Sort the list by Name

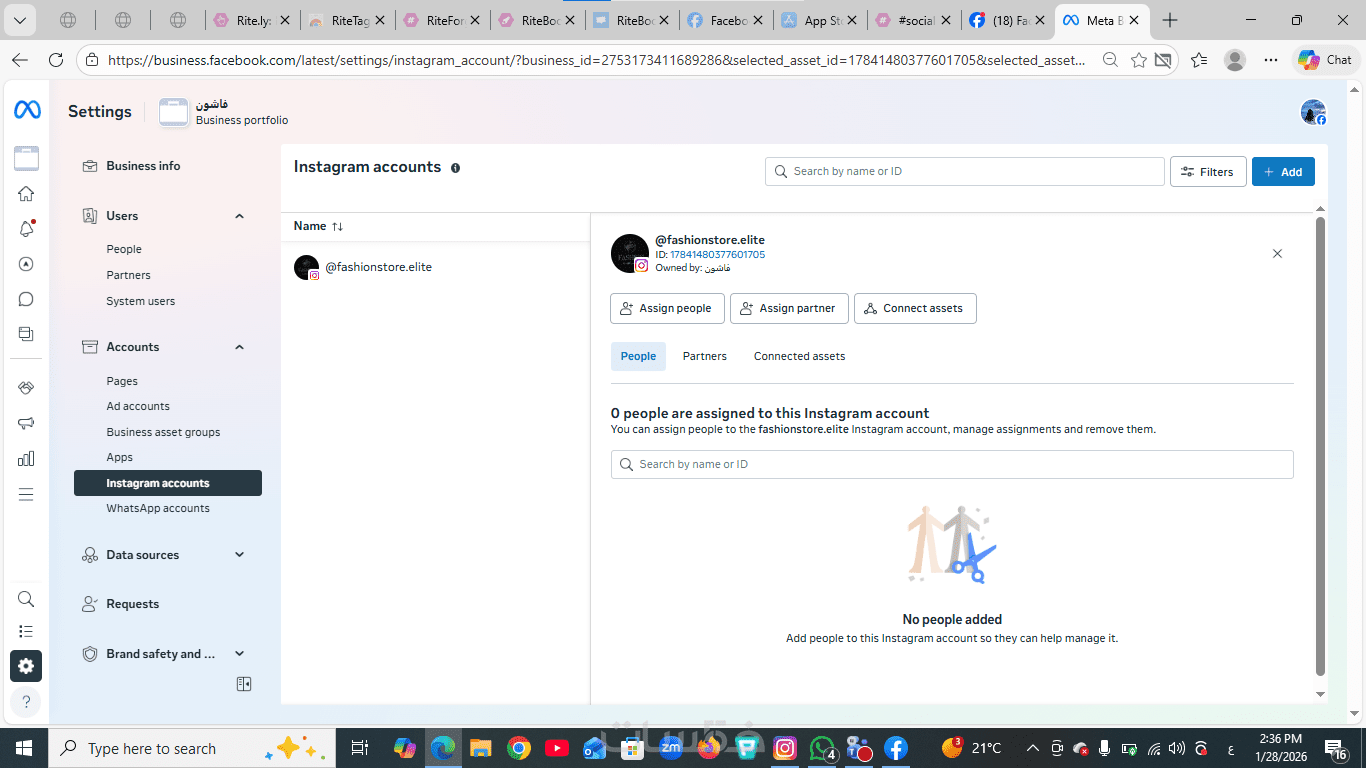click(318, 226)
